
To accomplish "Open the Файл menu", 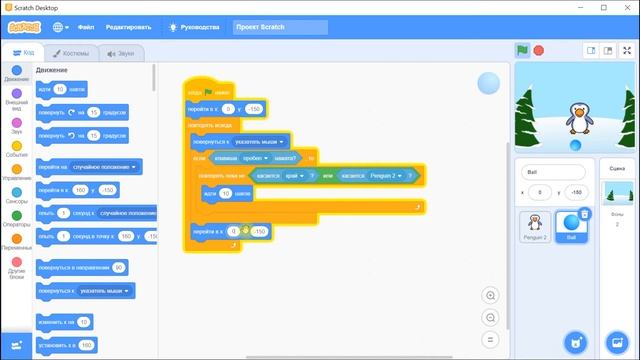I will coord(86,27).
